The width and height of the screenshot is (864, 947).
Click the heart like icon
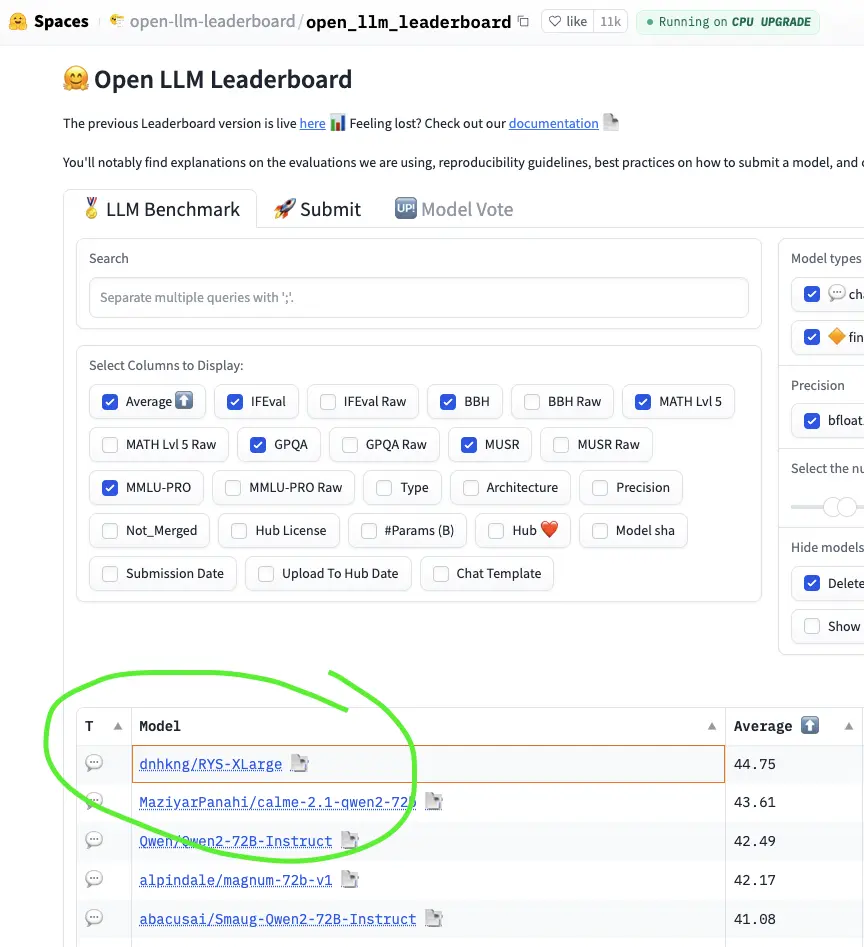[555, 22]
